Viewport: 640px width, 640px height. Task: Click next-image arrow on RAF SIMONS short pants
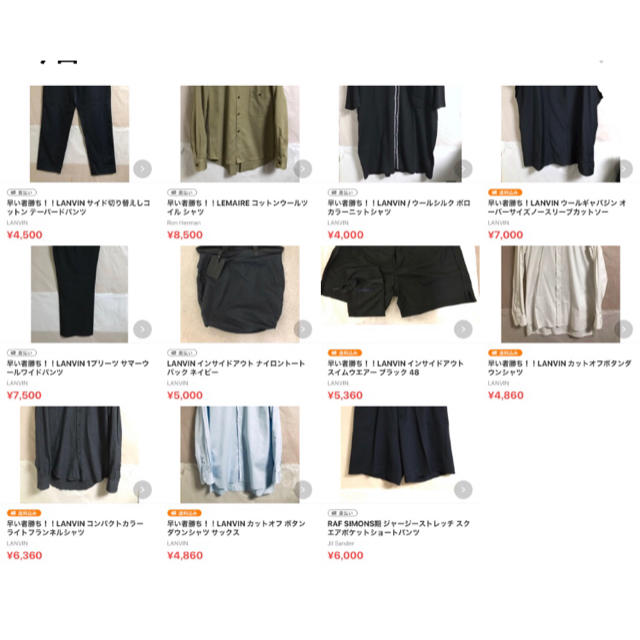click(x=463, y=489)
